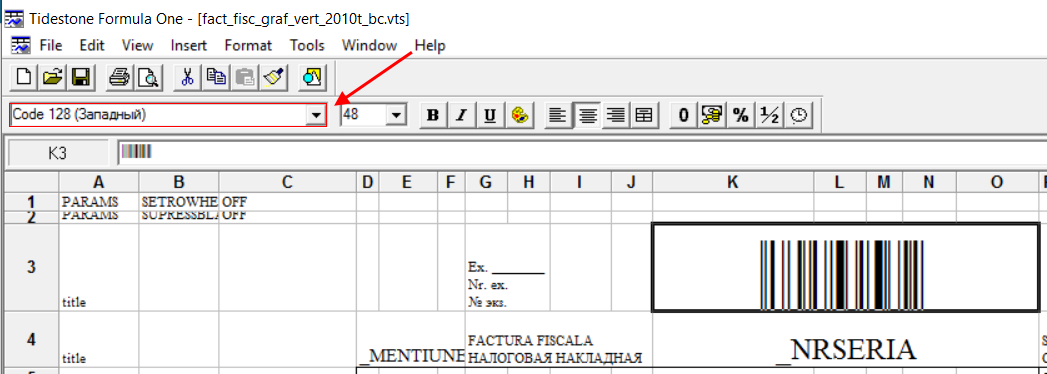Click cell C1 containing OFF

[287, 201]
